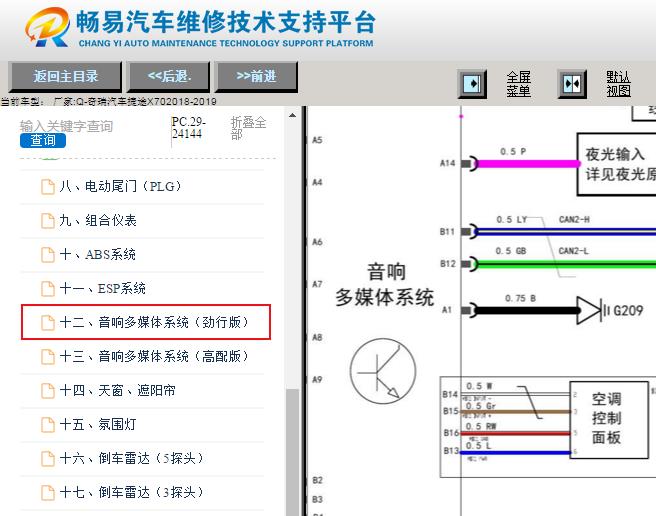656x516 pixels.
Task: Click document icon beside 十一、ESP系统
Action: point(48,288)
